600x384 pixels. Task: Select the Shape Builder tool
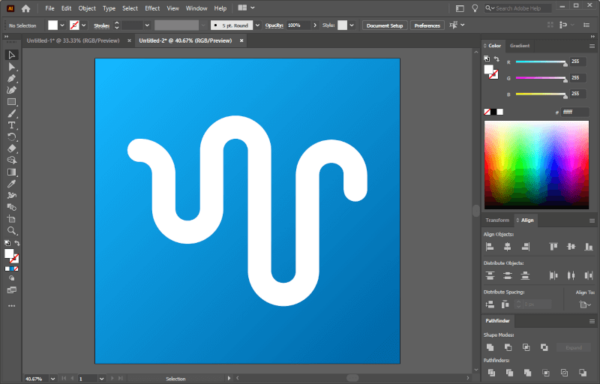pos(11,160)
